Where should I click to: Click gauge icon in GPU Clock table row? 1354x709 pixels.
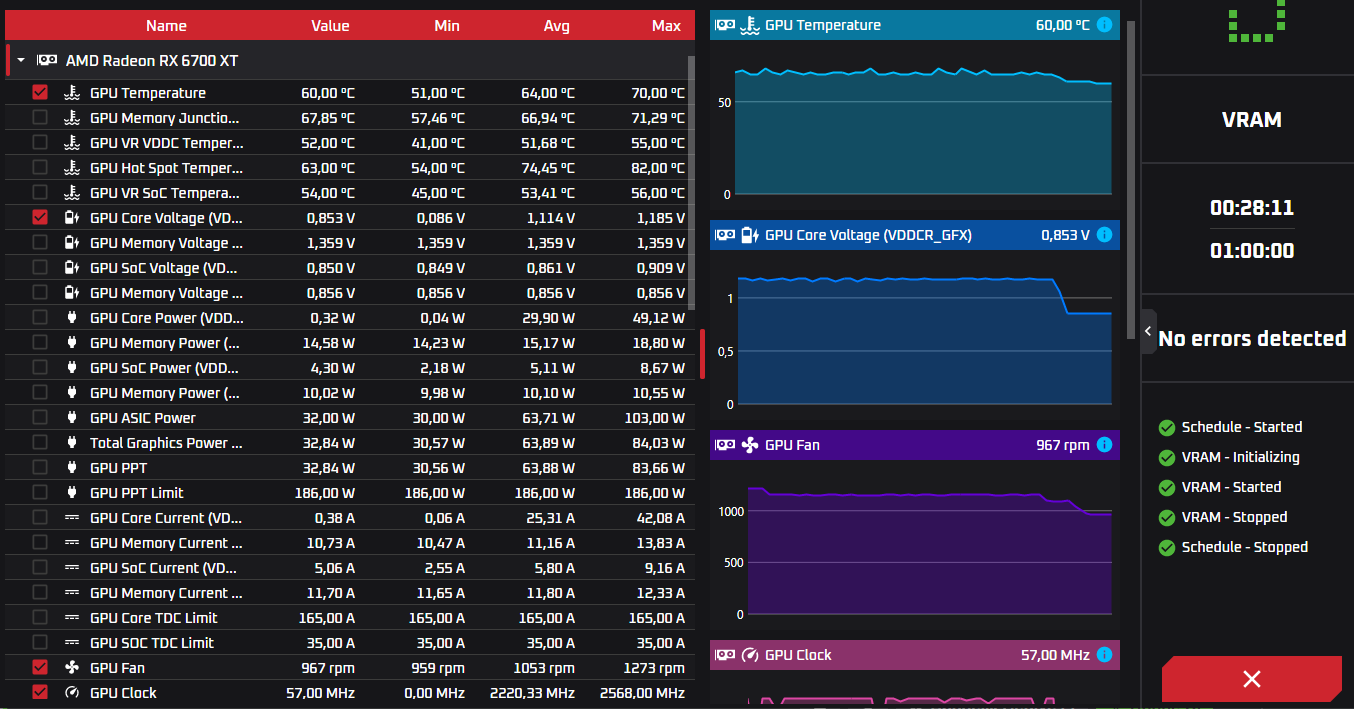(x=71, y=693)
